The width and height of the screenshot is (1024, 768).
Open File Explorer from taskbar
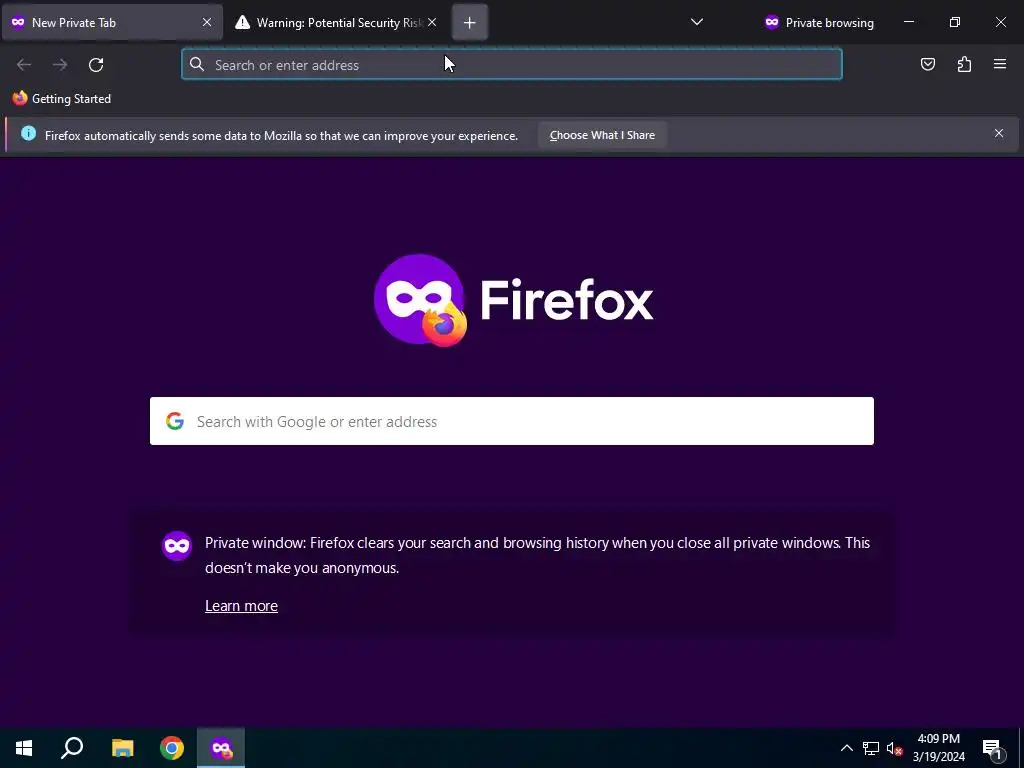(x=122, y=748)
